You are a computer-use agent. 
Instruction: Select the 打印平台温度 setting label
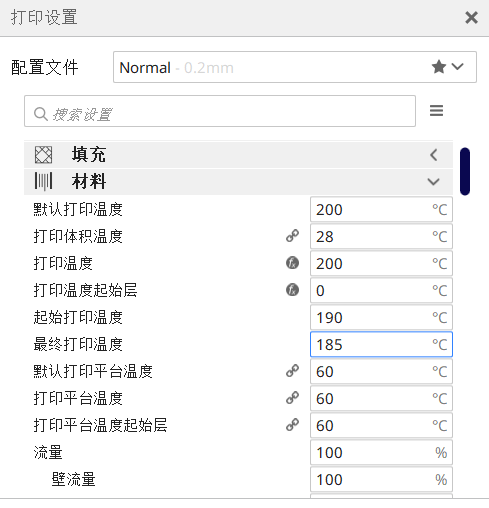[78, 399]
